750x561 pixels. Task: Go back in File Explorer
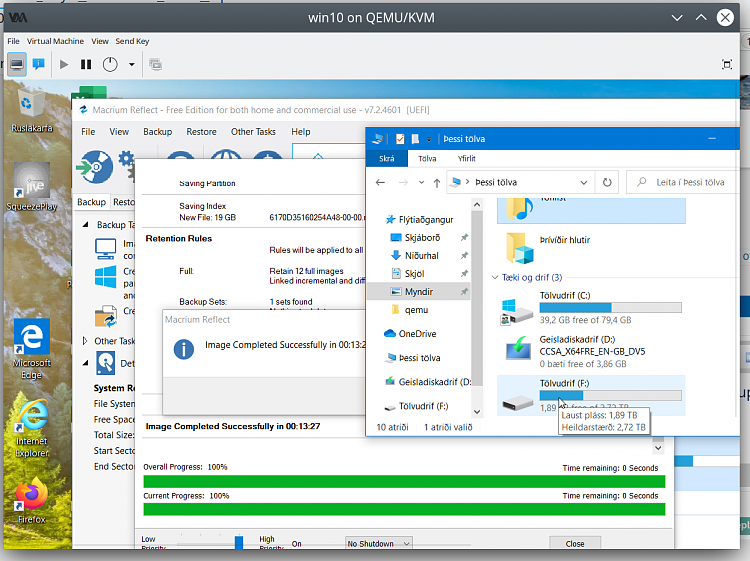[380, 182]
